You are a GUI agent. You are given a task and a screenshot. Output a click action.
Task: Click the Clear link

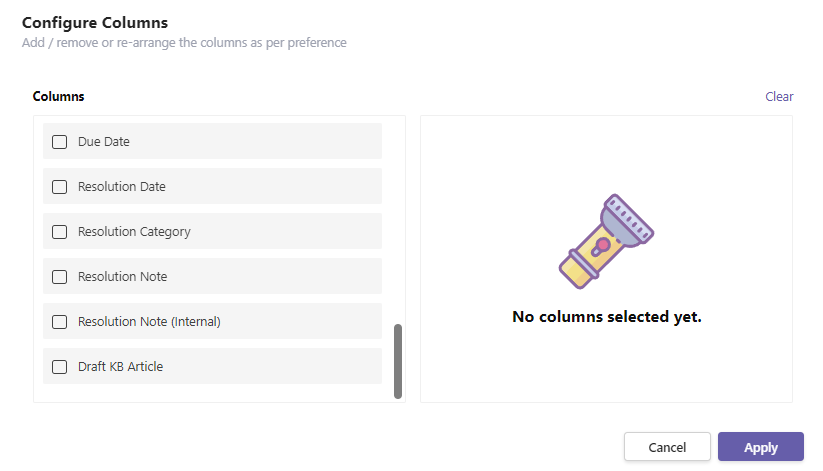(x=779, y=97)
